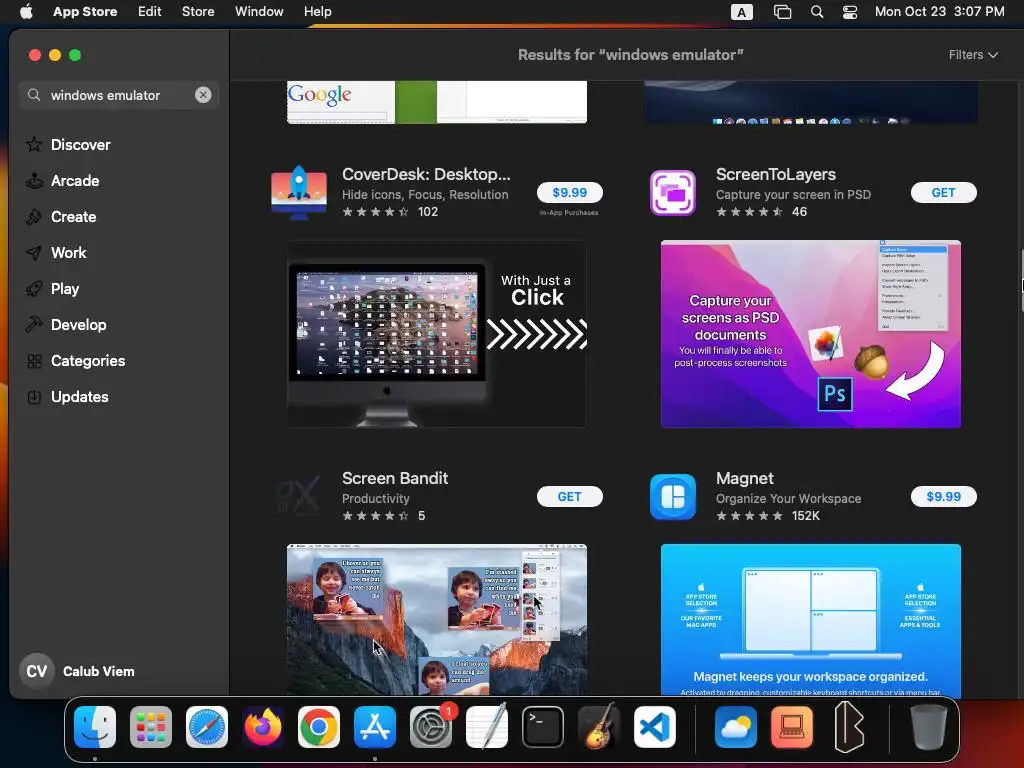1024x768 pixels.
Task: Open CoverDesk: Desktop... app title
Action: 426,174
